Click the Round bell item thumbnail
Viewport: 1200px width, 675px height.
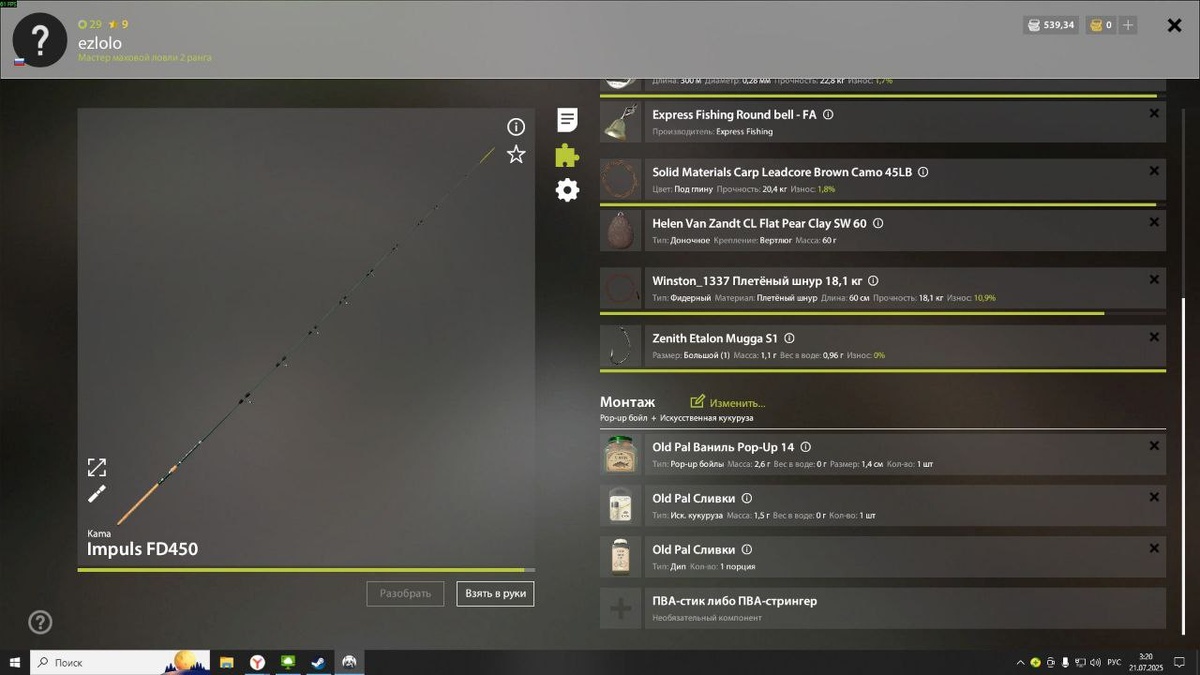(620, 122)
